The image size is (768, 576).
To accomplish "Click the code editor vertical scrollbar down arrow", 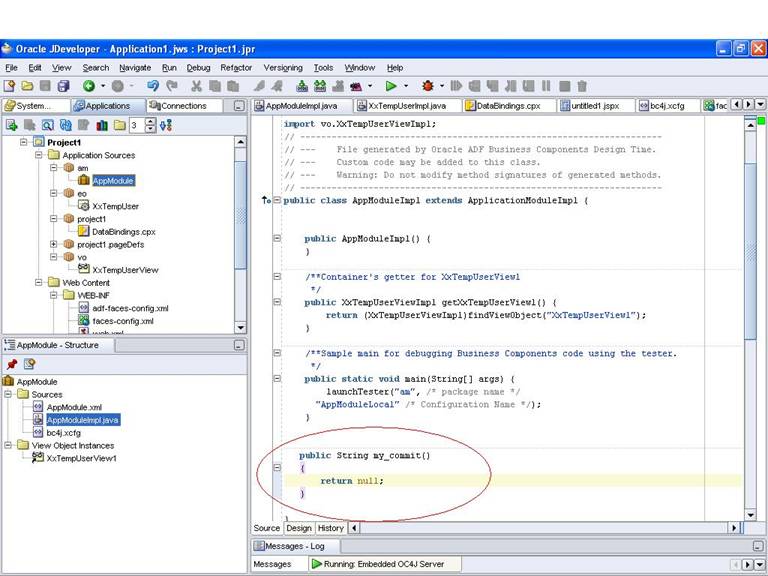I will [750, 514].
